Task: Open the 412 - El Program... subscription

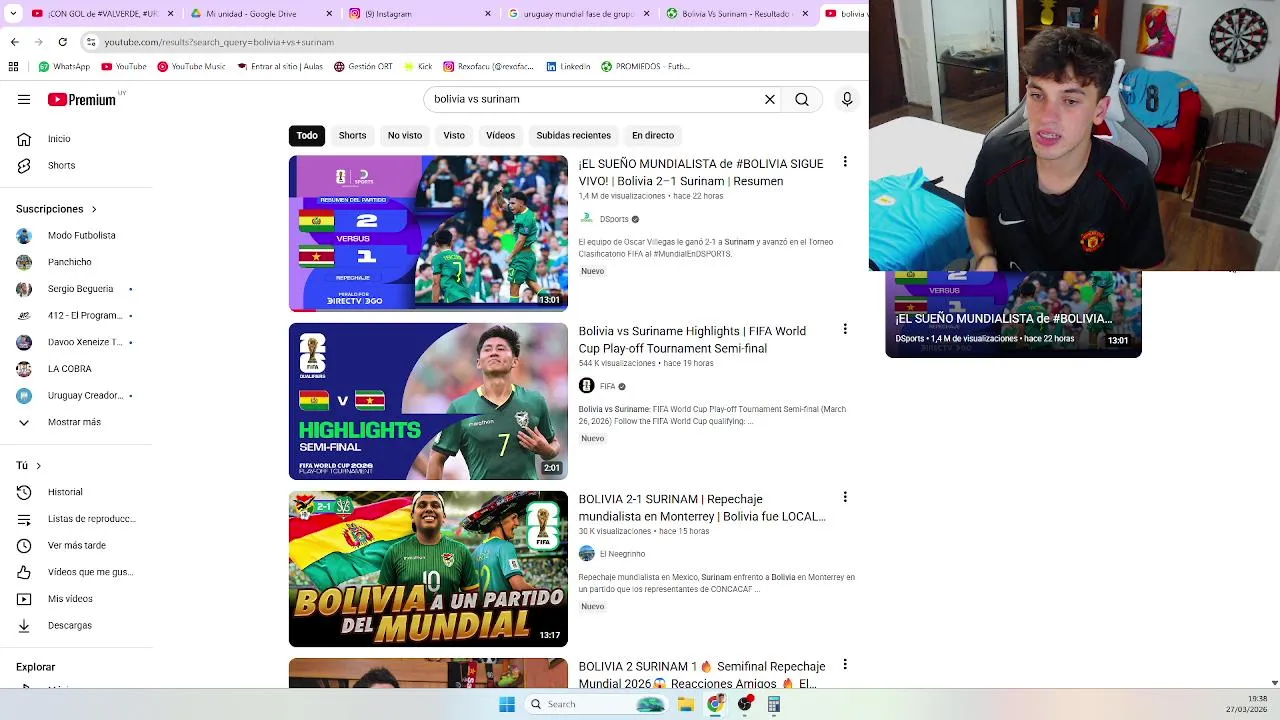Action: [x=76, y=315]
